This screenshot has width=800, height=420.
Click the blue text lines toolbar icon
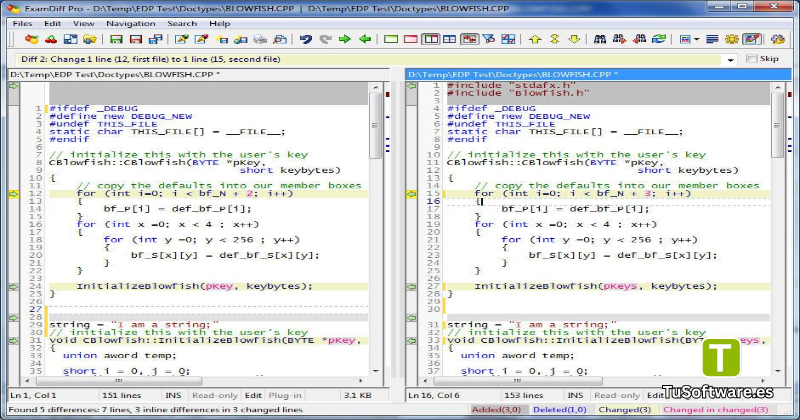712,39
